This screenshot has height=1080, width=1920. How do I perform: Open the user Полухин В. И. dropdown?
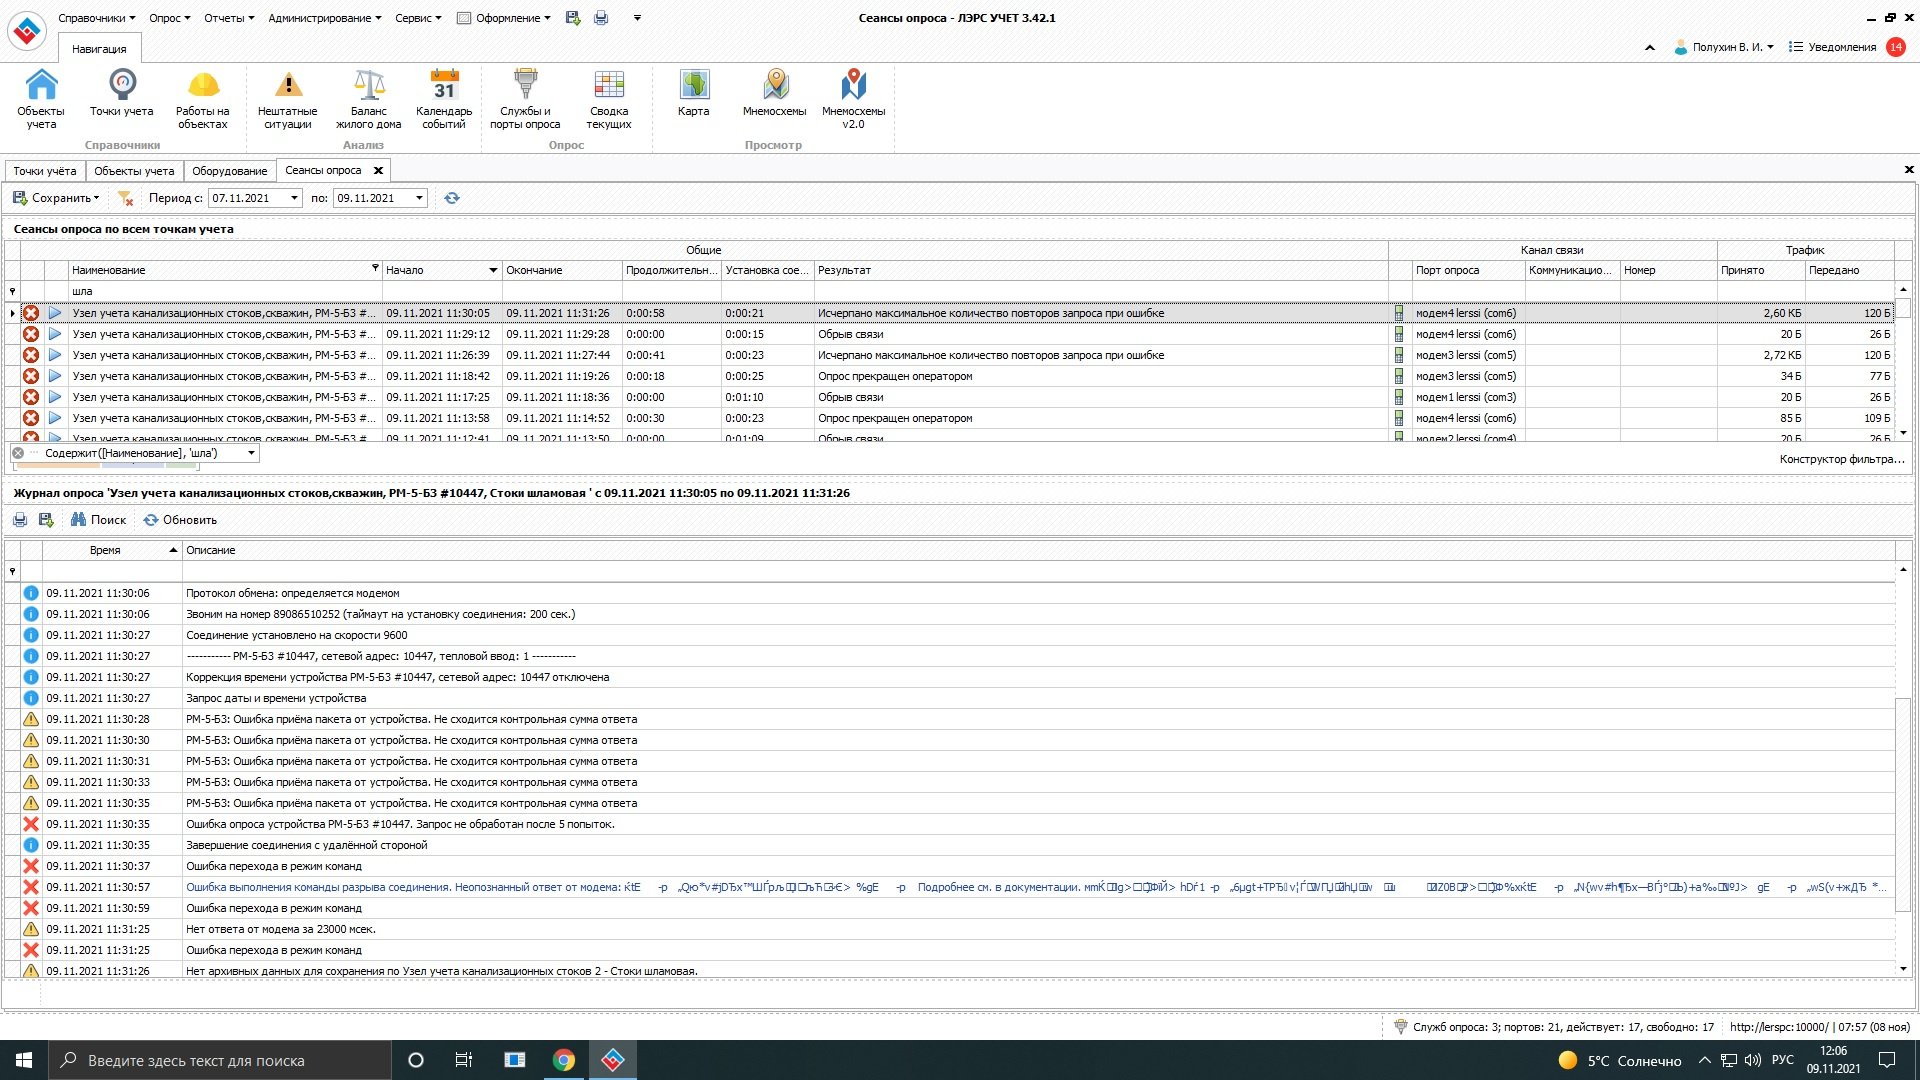[x=1724, y=47]
